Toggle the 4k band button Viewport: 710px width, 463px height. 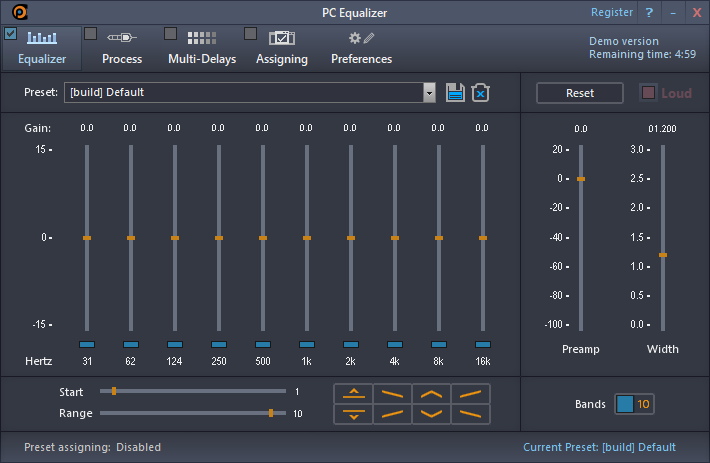[394, 344]
